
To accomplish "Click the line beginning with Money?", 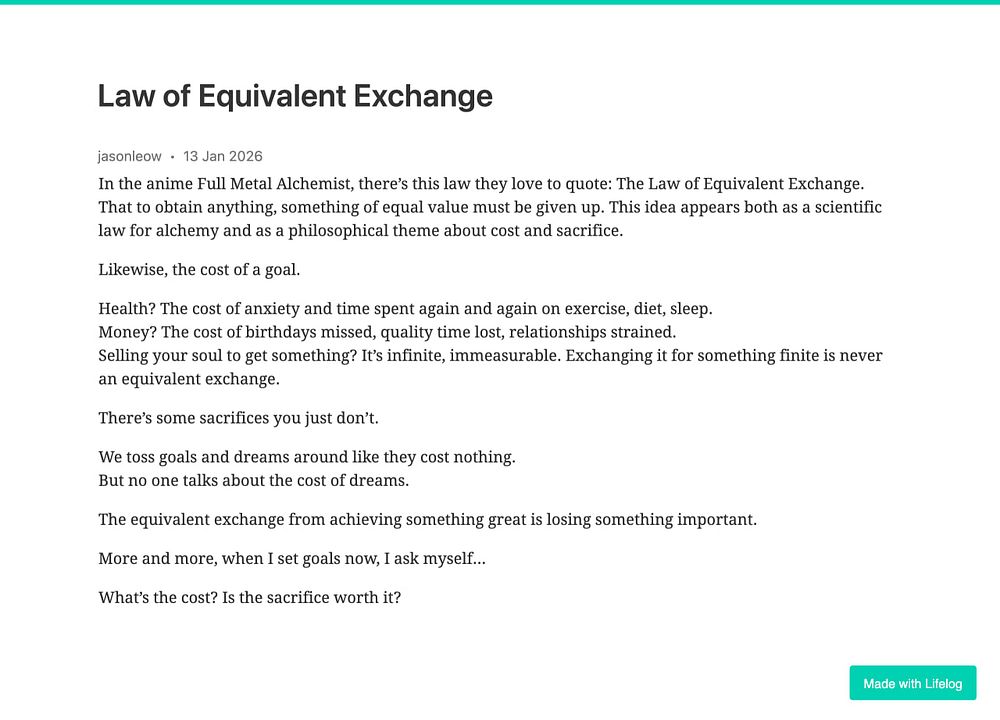I will pos(387,332).
